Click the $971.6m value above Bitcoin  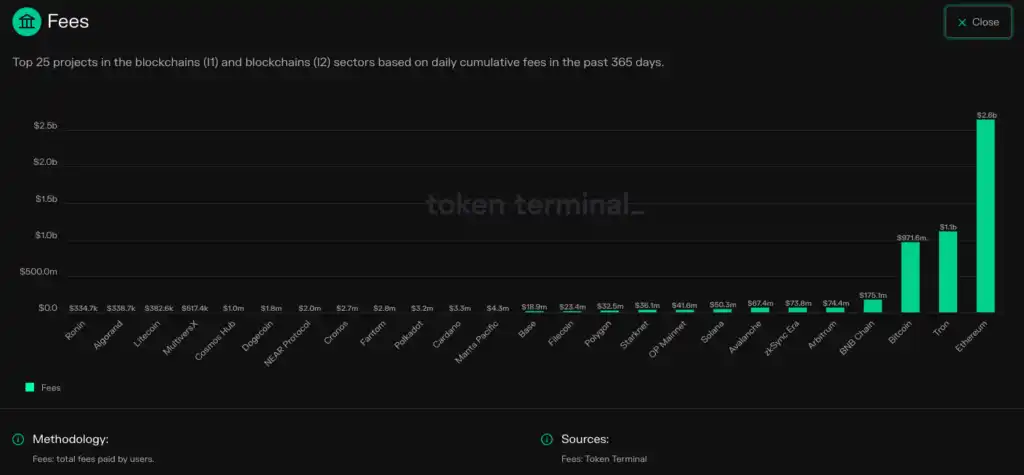(x=910, y=238)
